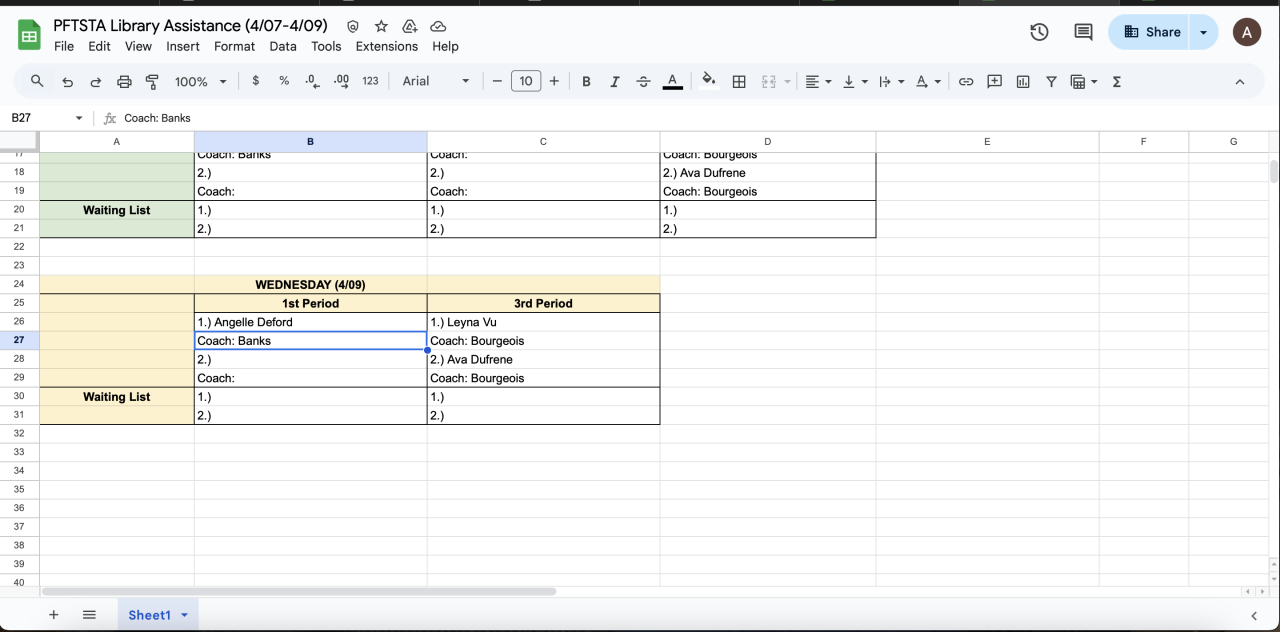Open version history clock icon
This screenshot has height=632, width=1280.
coord(1039,32)
